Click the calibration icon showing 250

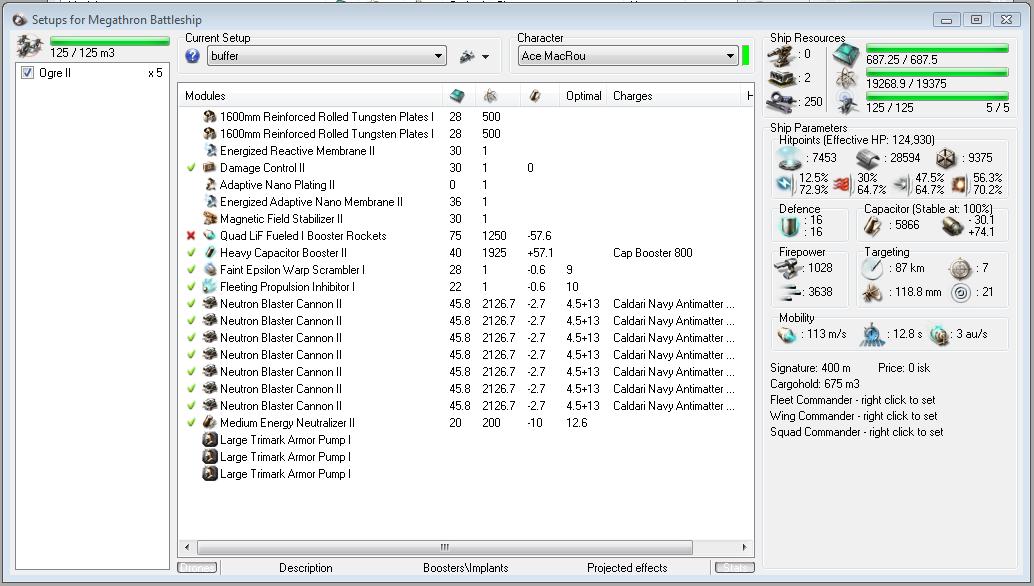click(x=781, y=102)
